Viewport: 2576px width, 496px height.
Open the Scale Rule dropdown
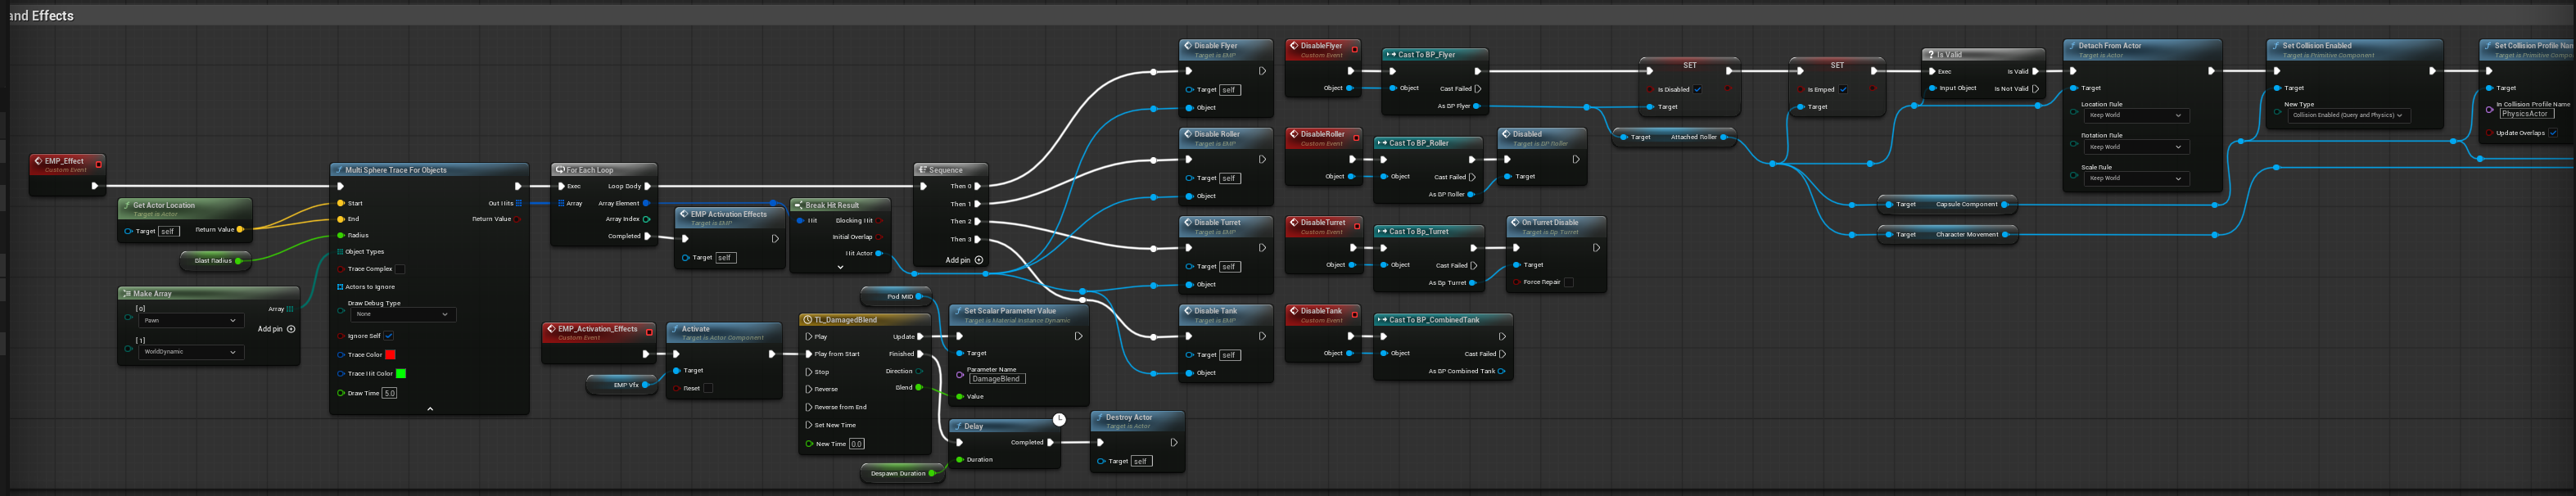[x=2137, y=178]
